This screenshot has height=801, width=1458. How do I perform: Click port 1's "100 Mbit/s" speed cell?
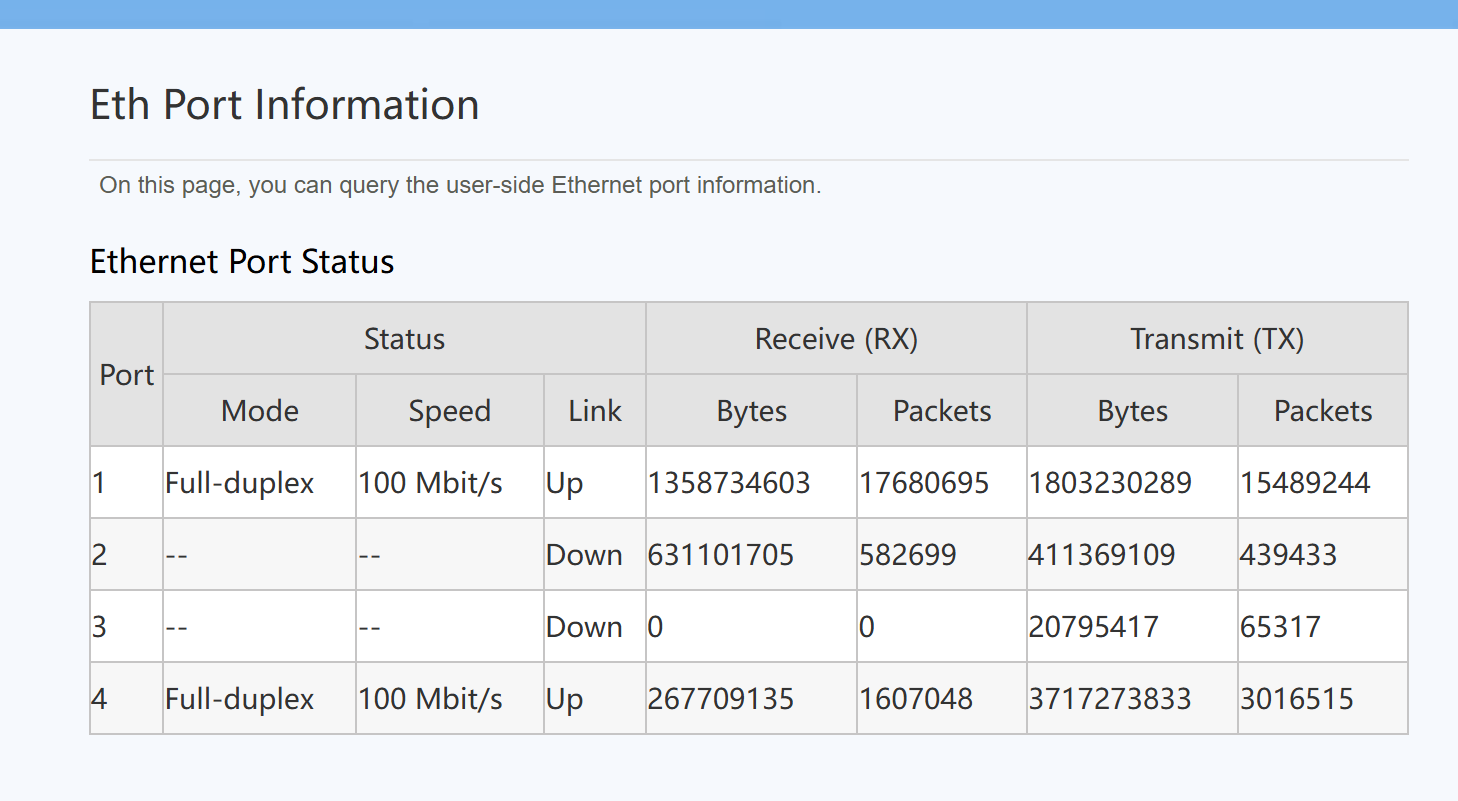pyautogui.click(x=450, y=483)
